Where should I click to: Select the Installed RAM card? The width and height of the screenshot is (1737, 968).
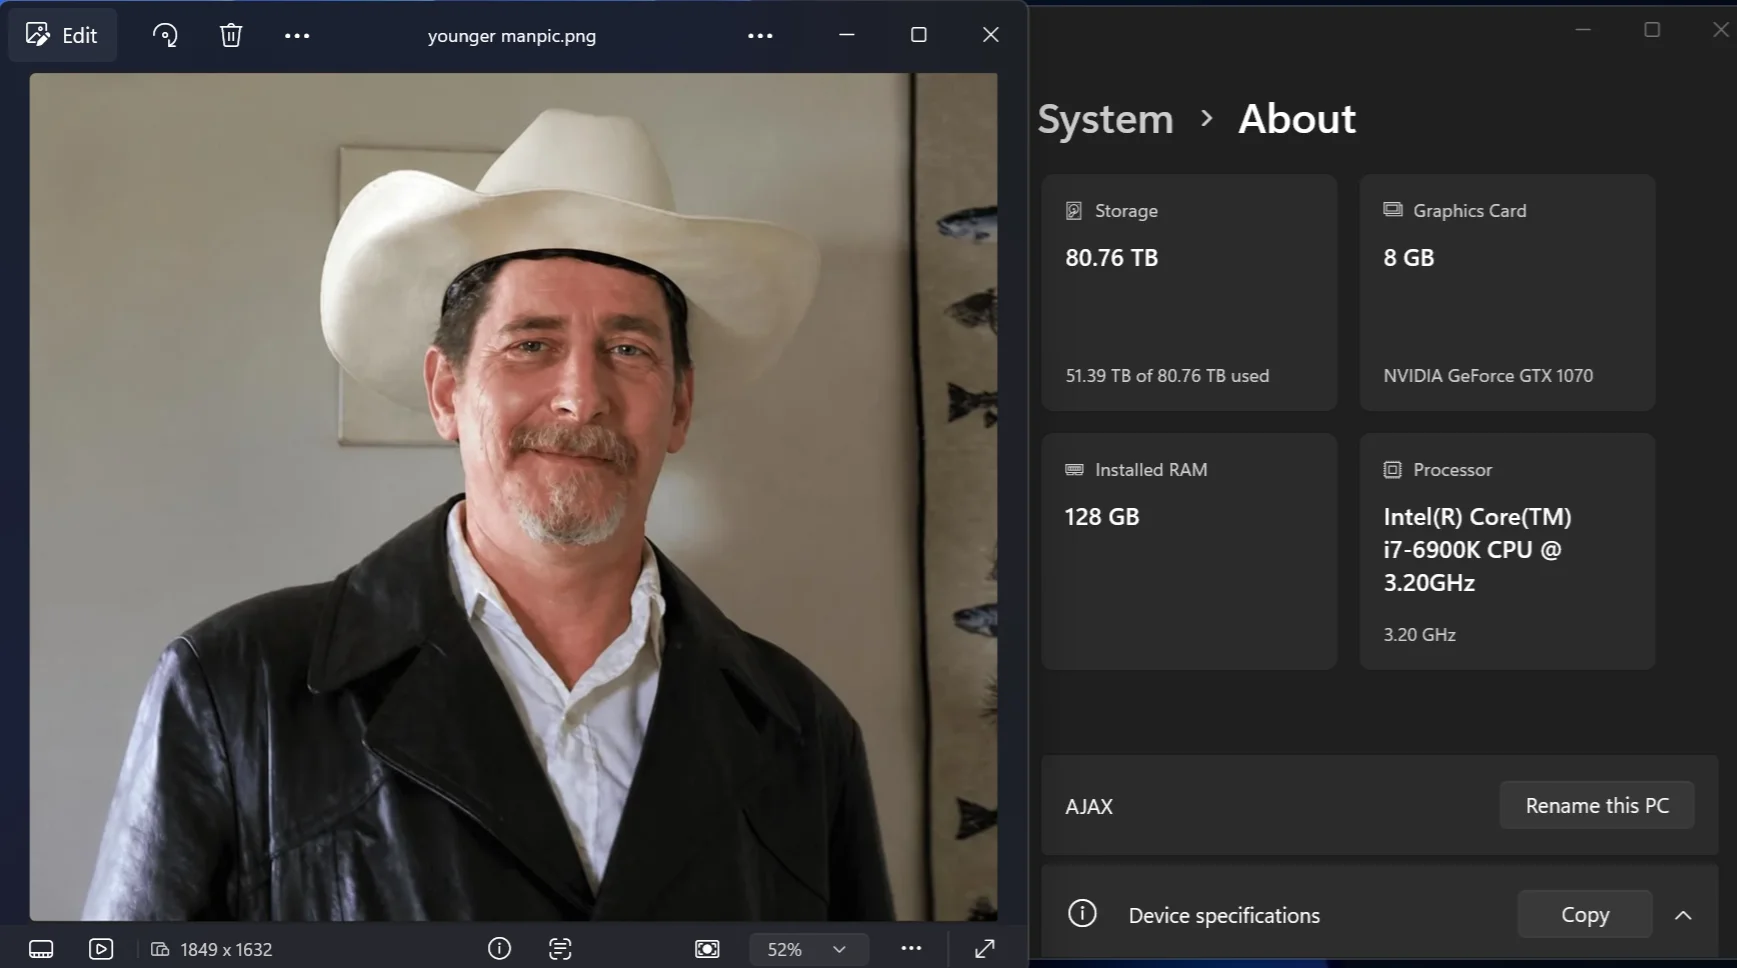coord(1189,551)
